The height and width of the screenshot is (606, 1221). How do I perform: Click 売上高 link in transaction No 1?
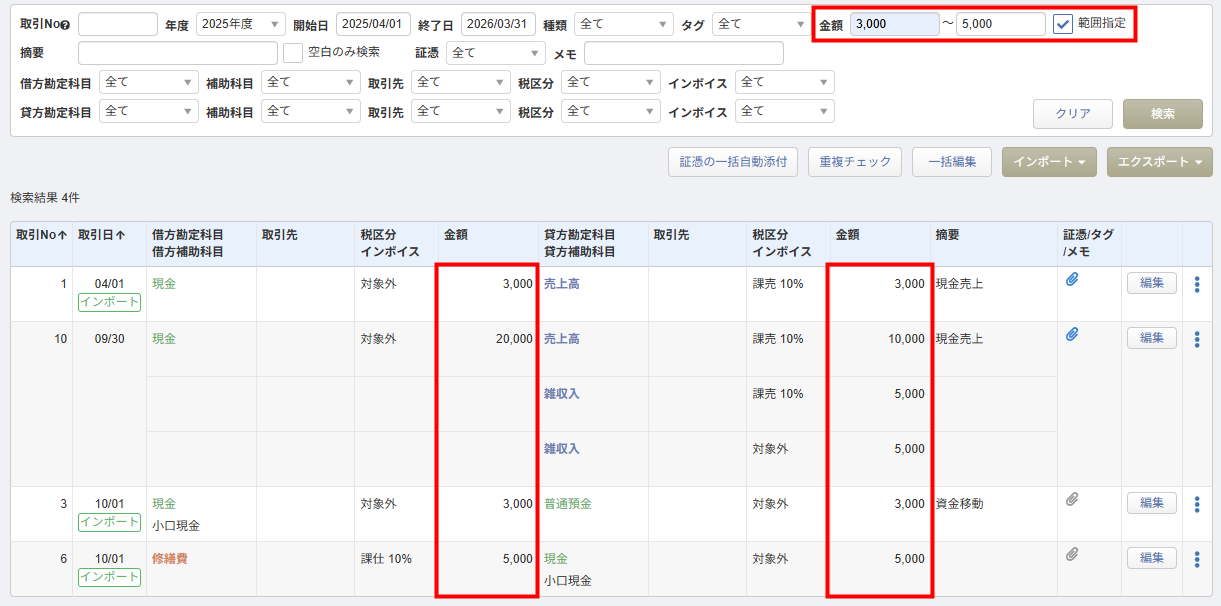561,284
